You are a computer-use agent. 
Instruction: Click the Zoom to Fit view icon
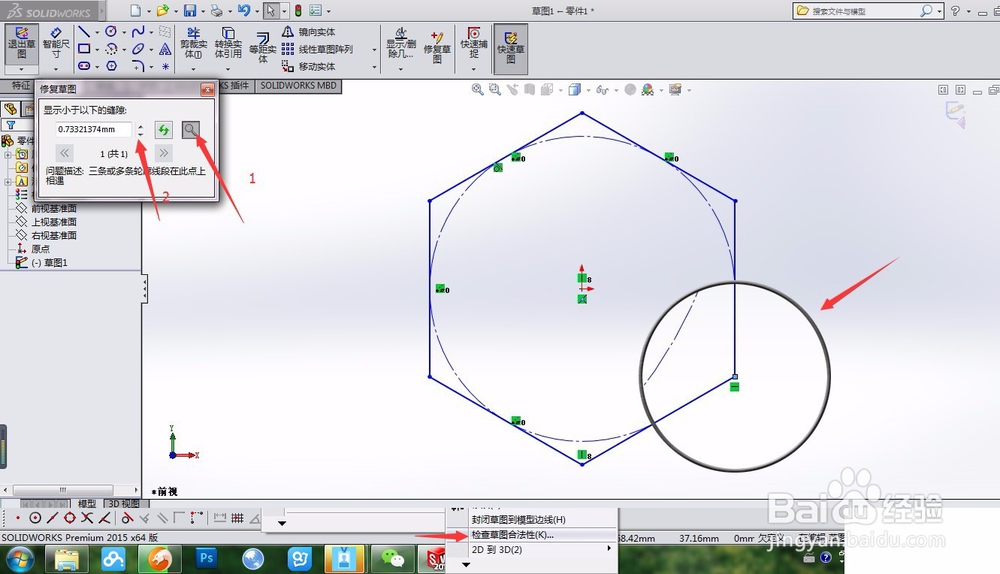tap(477, 89)
